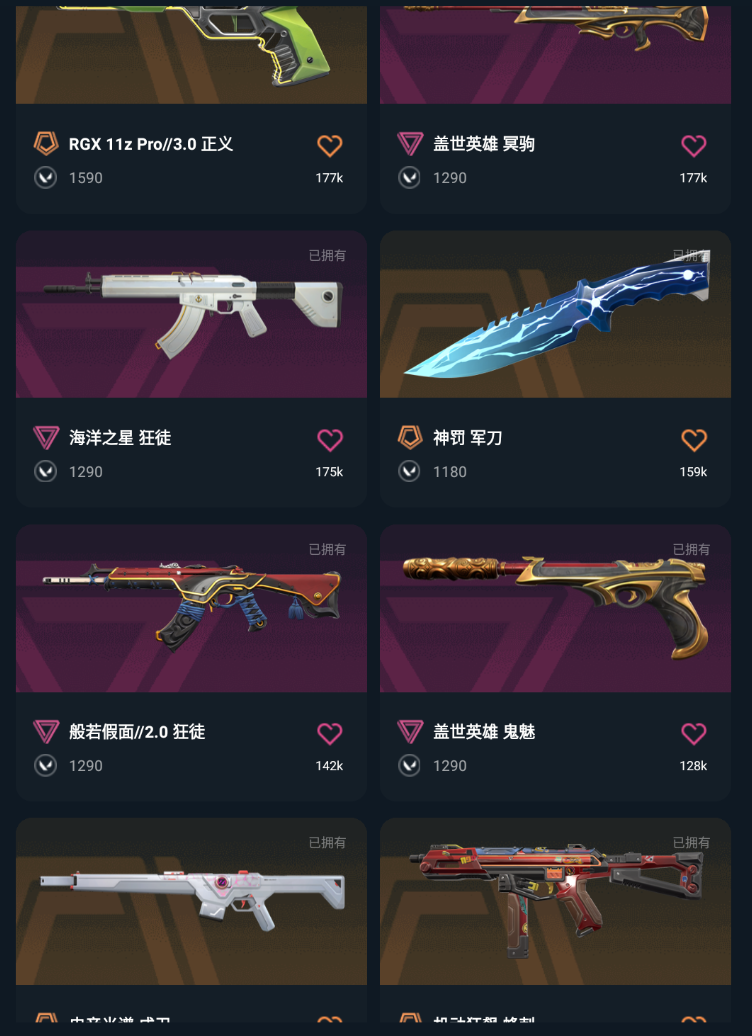Like the 盖世英雄 冥驹 skin heart

pos(694,145)
